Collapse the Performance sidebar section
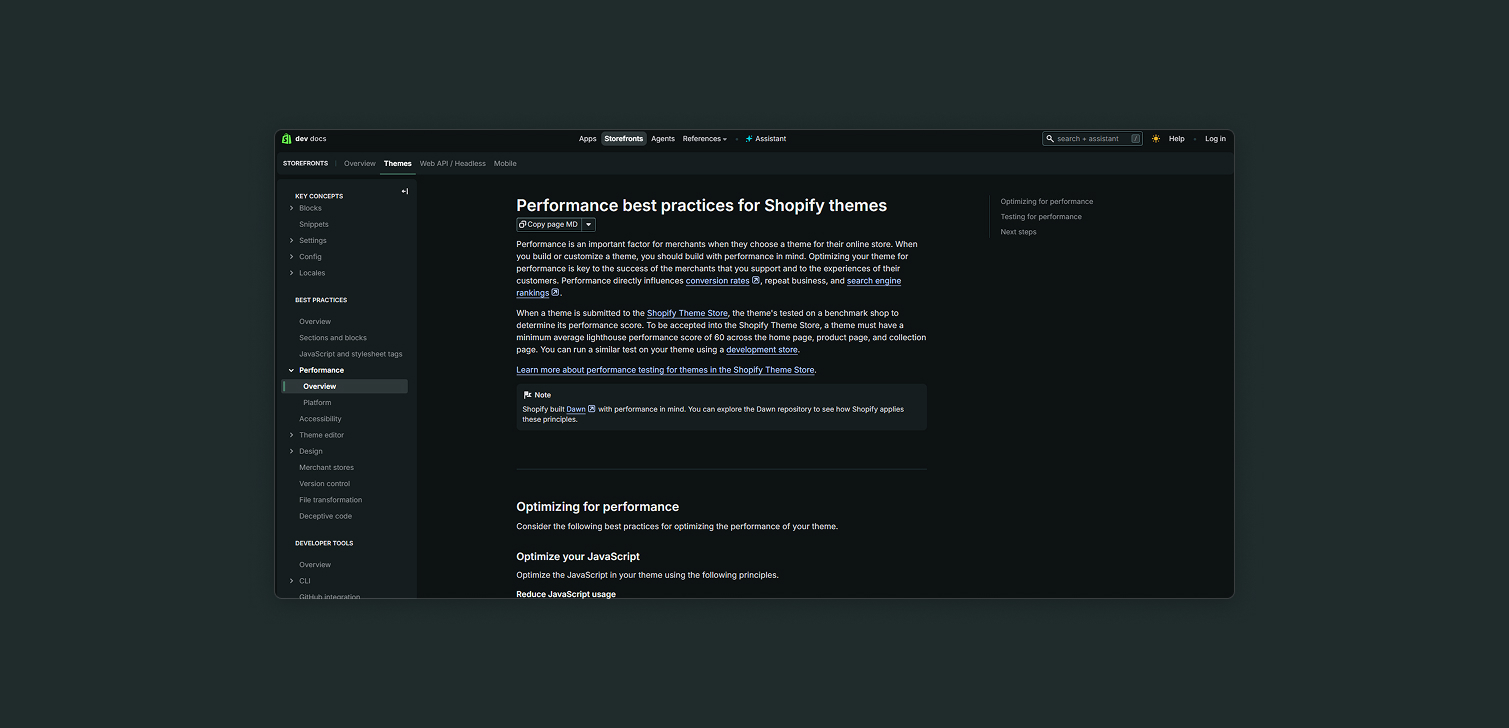Image resolution: width=1509 pixels, height=728 pixels. (x=292, y=370)
